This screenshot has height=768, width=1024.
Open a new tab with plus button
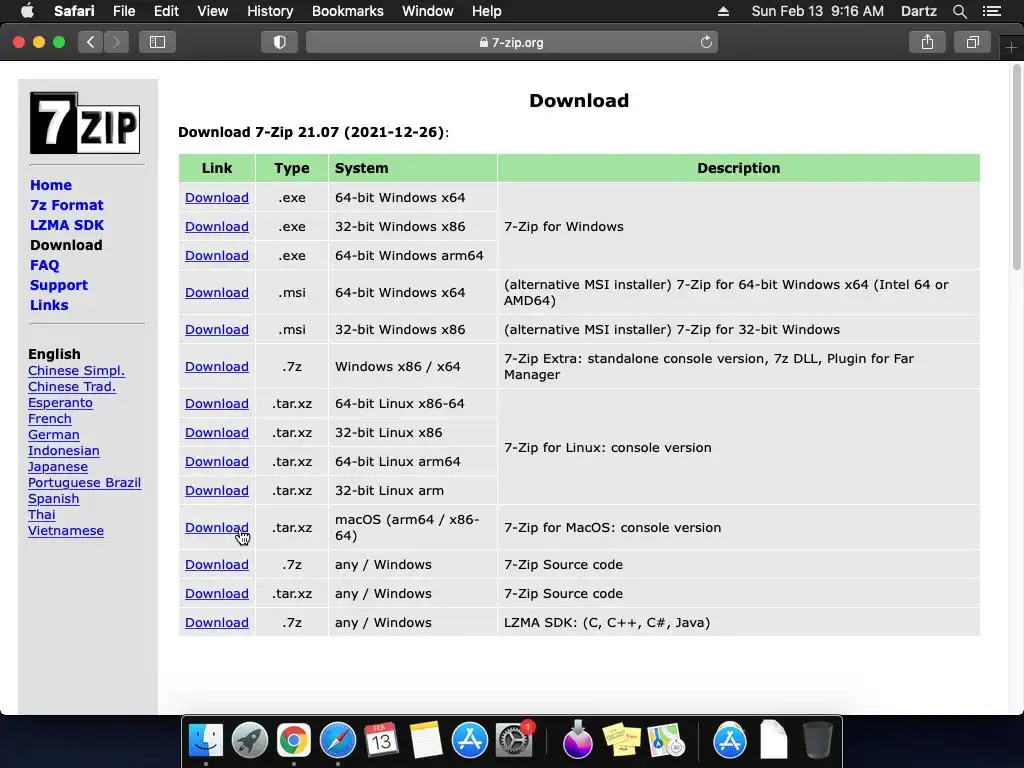click(1011, 48)
